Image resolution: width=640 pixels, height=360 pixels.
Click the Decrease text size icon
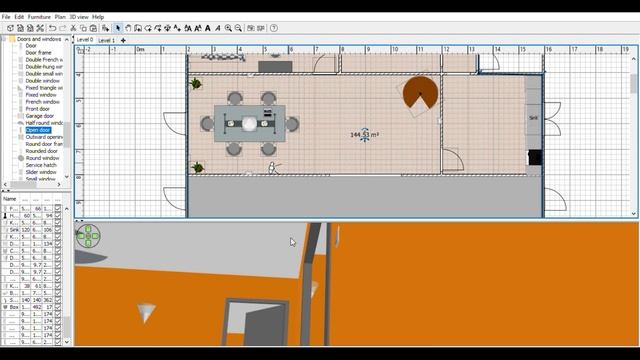pyautogui.click(x=198, y=28)
